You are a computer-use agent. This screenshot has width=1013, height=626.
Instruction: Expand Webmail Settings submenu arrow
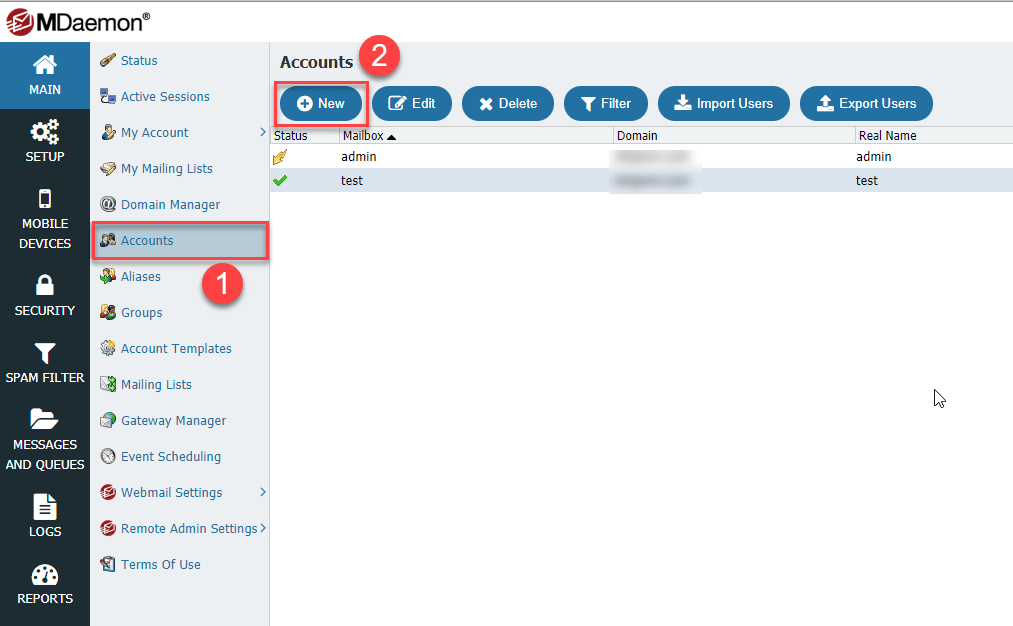[x=262, y=492]
